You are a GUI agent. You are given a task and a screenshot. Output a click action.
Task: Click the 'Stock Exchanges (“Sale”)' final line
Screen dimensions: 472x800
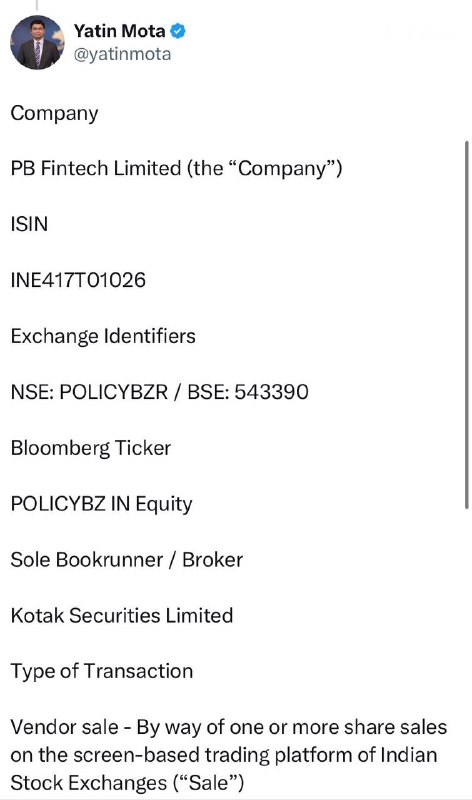pyautogui.click(x=127, y=783)
